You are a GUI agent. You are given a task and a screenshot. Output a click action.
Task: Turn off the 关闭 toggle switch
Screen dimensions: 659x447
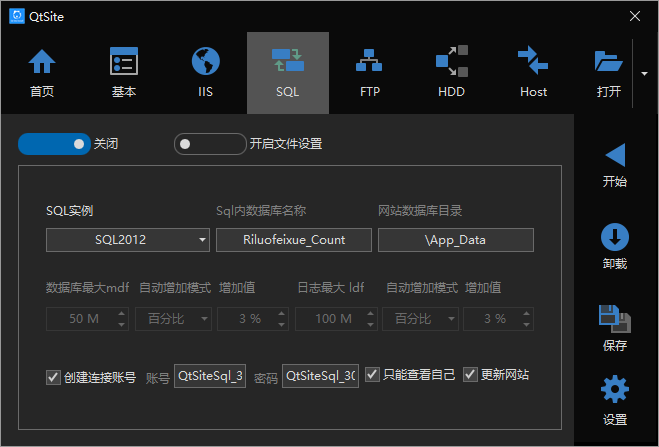pos(55,144)
